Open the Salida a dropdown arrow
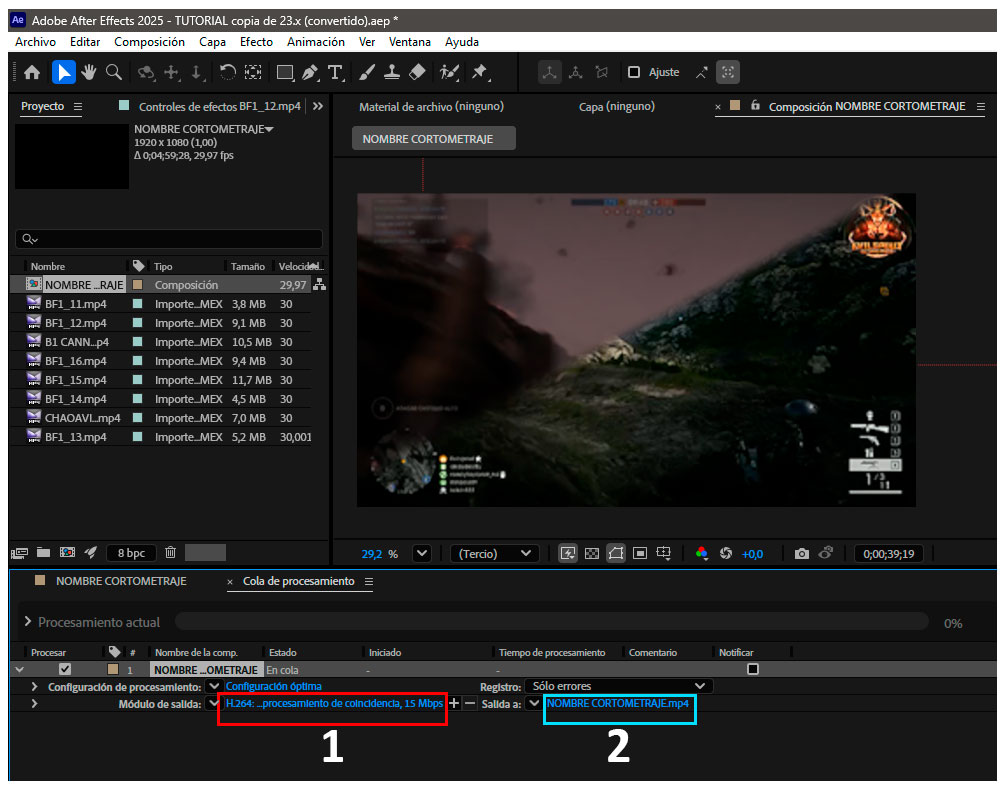 tap(534, 704)
